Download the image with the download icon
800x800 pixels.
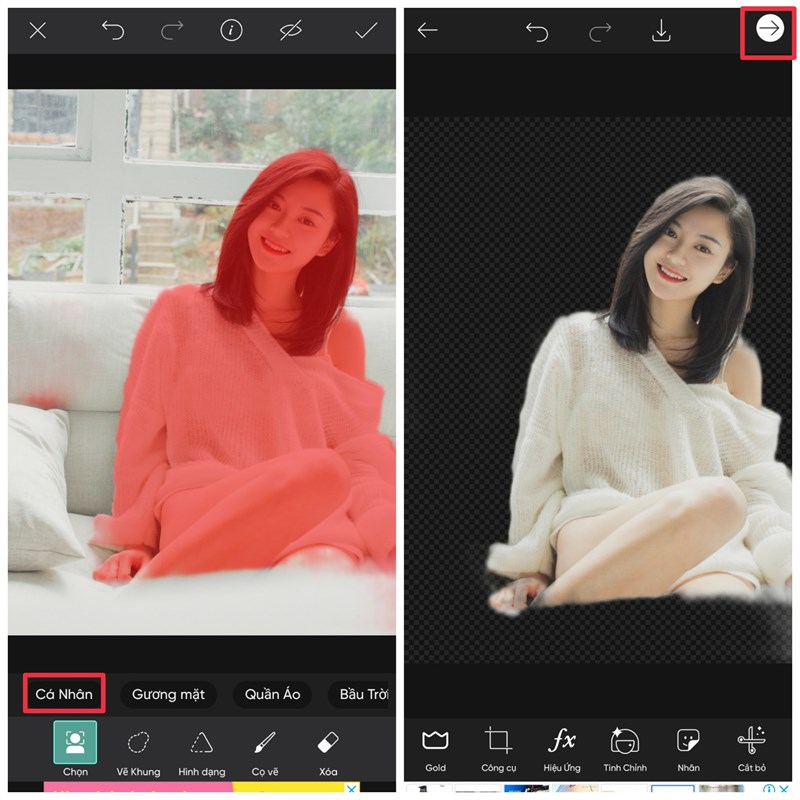pyautogui.click(x=661, y=31)
